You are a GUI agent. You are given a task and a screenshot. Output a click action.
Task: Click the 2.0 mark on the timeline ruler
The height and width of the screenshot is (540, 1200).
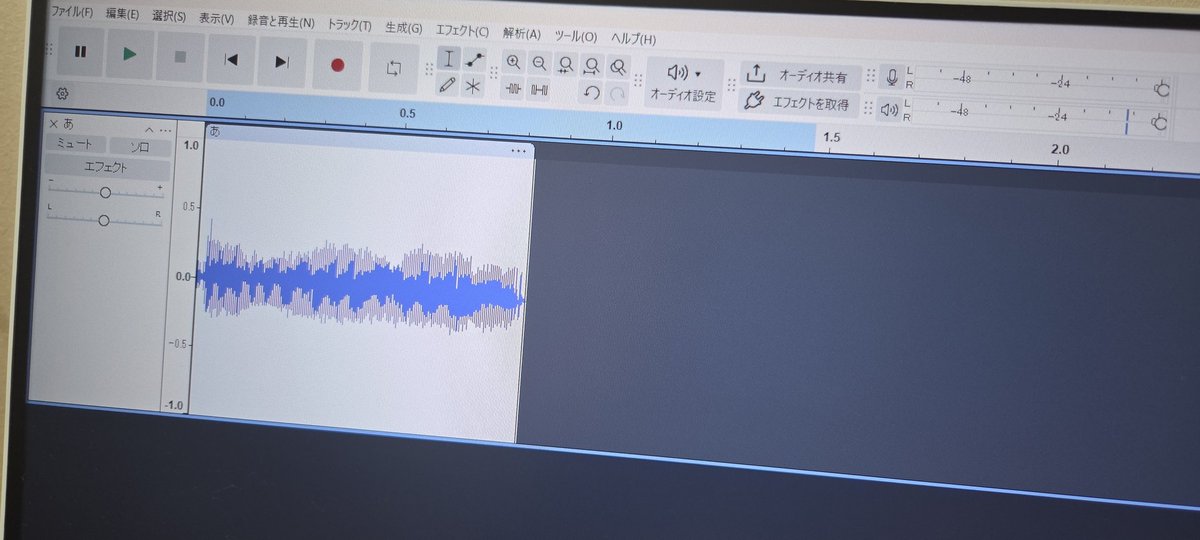click(1059, 150)
